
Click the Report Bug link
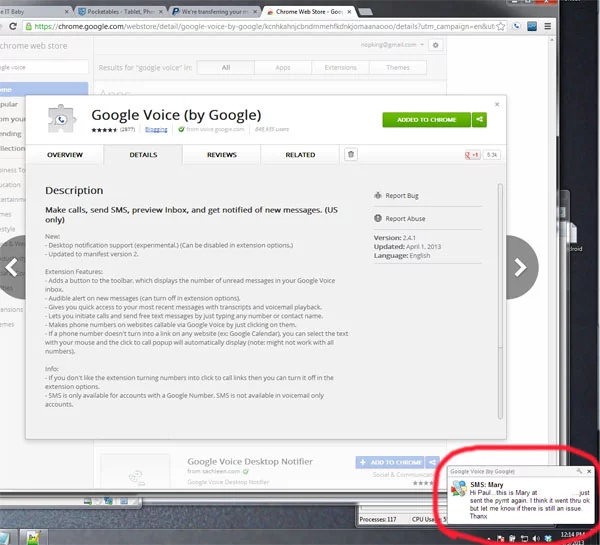point(402,196)
